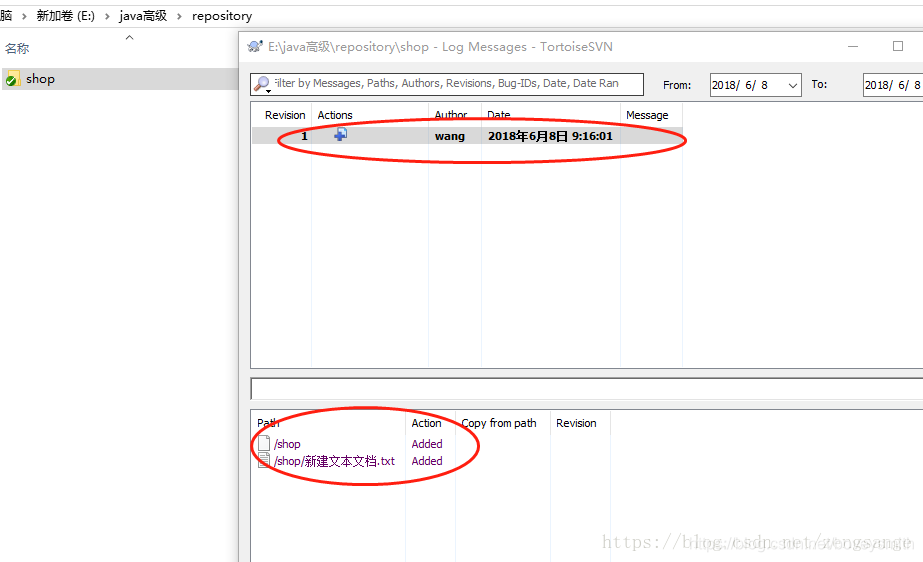Click the date 2018年6月8日 9:16:01
Screen dimensions: 923x562
point(550,136)
